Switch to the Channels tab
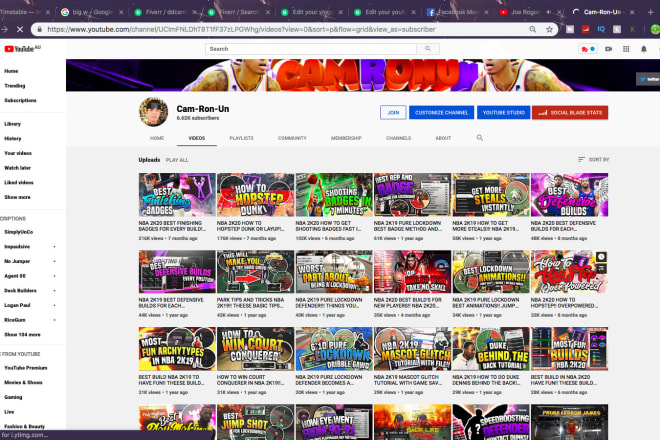The height and width of the screenshot is (440, 660). [398, 138]
